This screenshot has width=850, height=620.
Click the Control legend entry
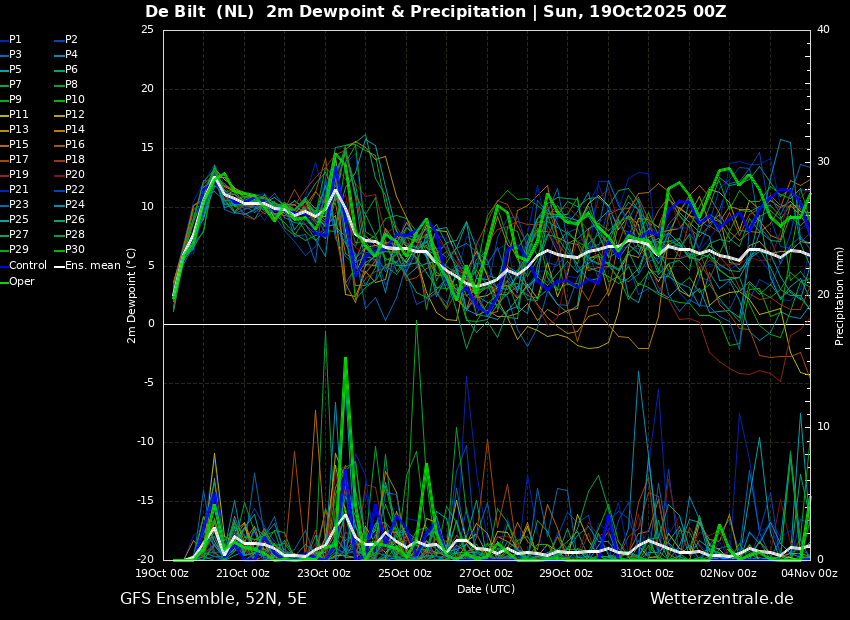24,266
